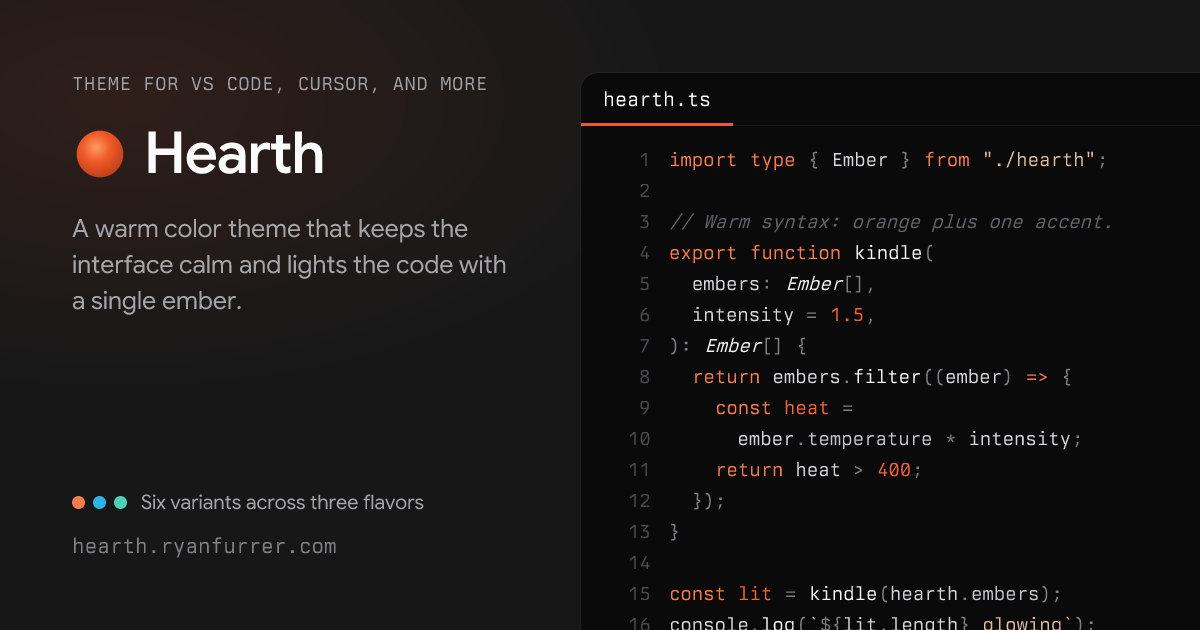Click the 'embers: Ember[]' parameter line
Image resolution: width=1200 pixels, height=630 pixels.
(x=784, y=284)
